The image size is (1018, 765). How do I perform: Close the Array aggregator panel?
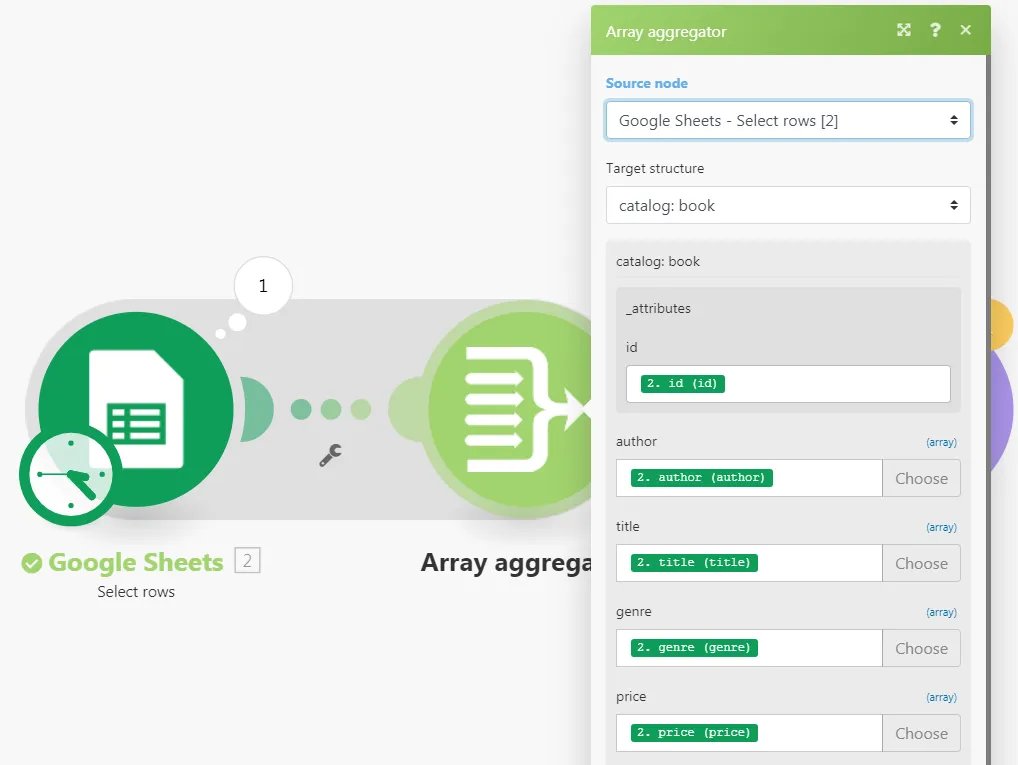click(x=965, y=30)
